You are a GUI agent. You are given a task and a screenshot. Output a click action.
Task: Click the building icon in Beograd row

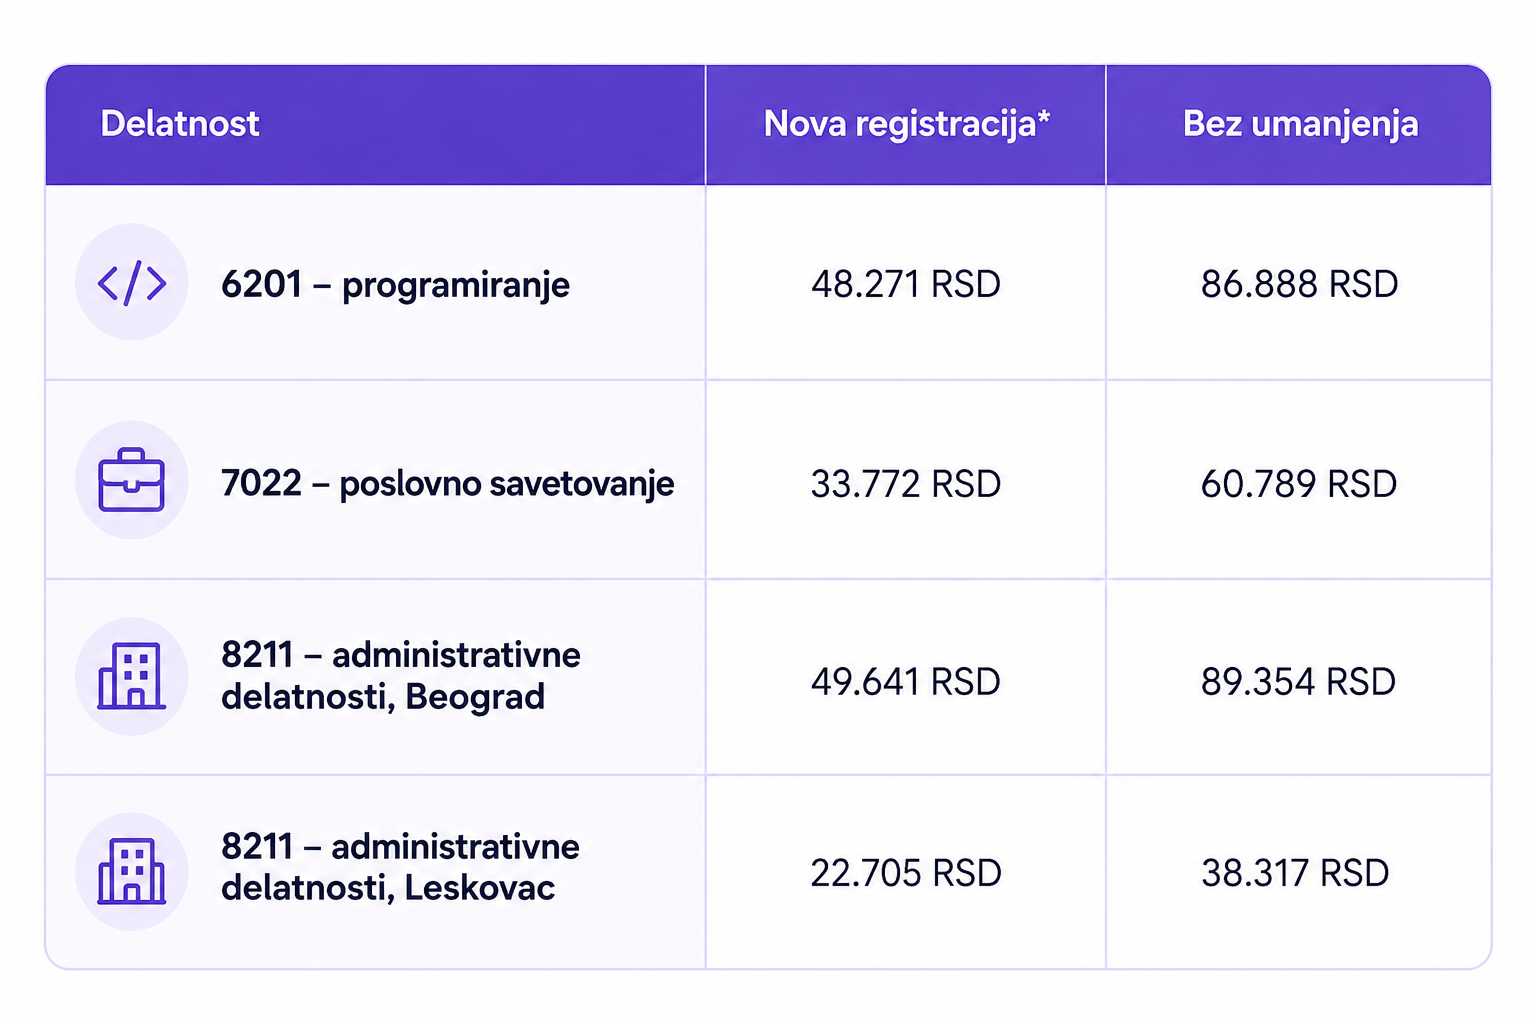tap(132, 676)
